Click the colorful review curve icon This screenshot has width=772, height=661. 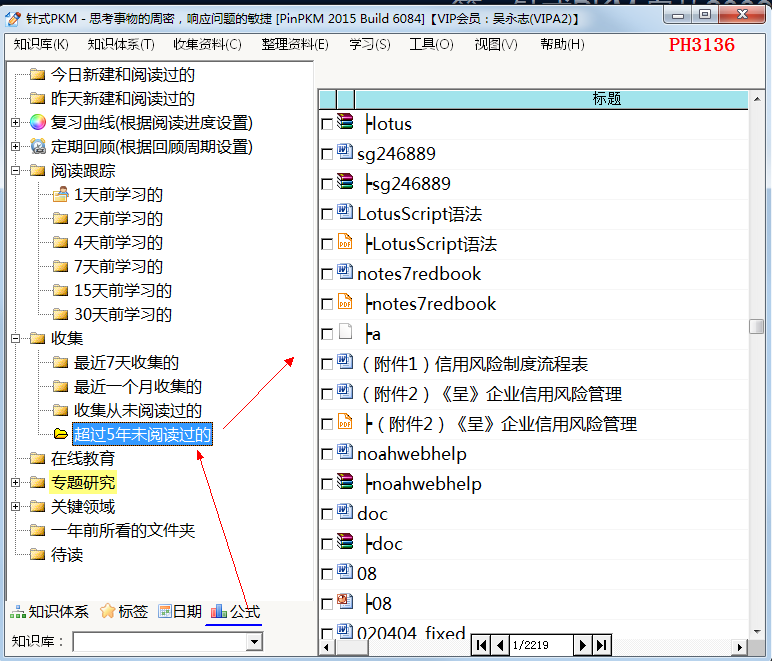tap(38, 123)
